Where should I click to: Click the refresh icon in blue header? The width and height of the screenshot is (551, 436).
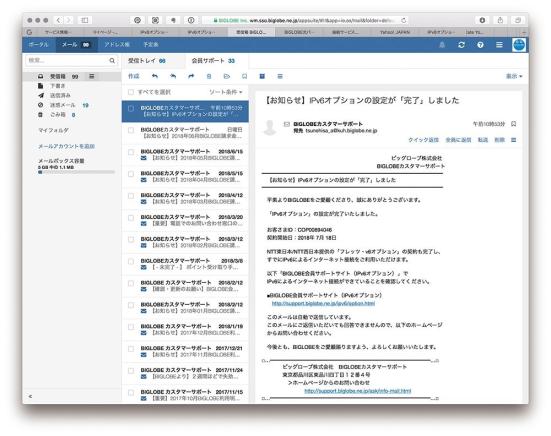(461, 45)
